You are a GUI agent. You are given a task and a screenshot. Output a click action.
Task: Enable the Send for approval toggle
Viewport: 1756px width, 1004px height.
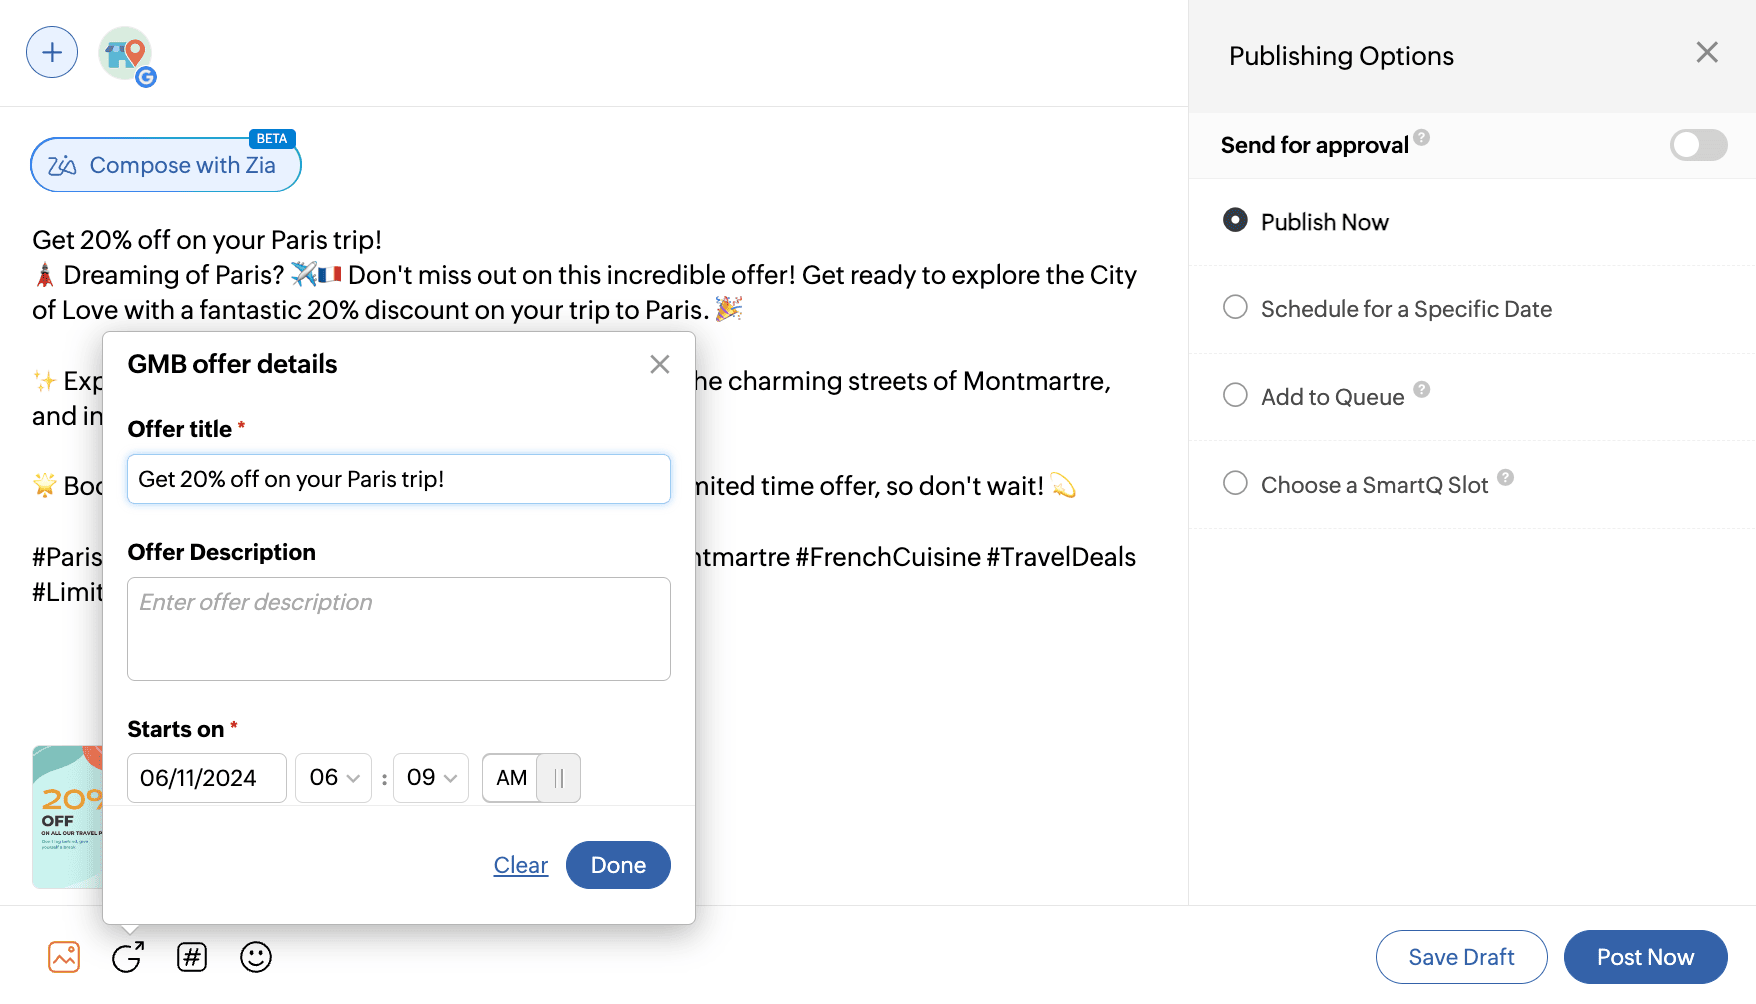(1698, 145)
